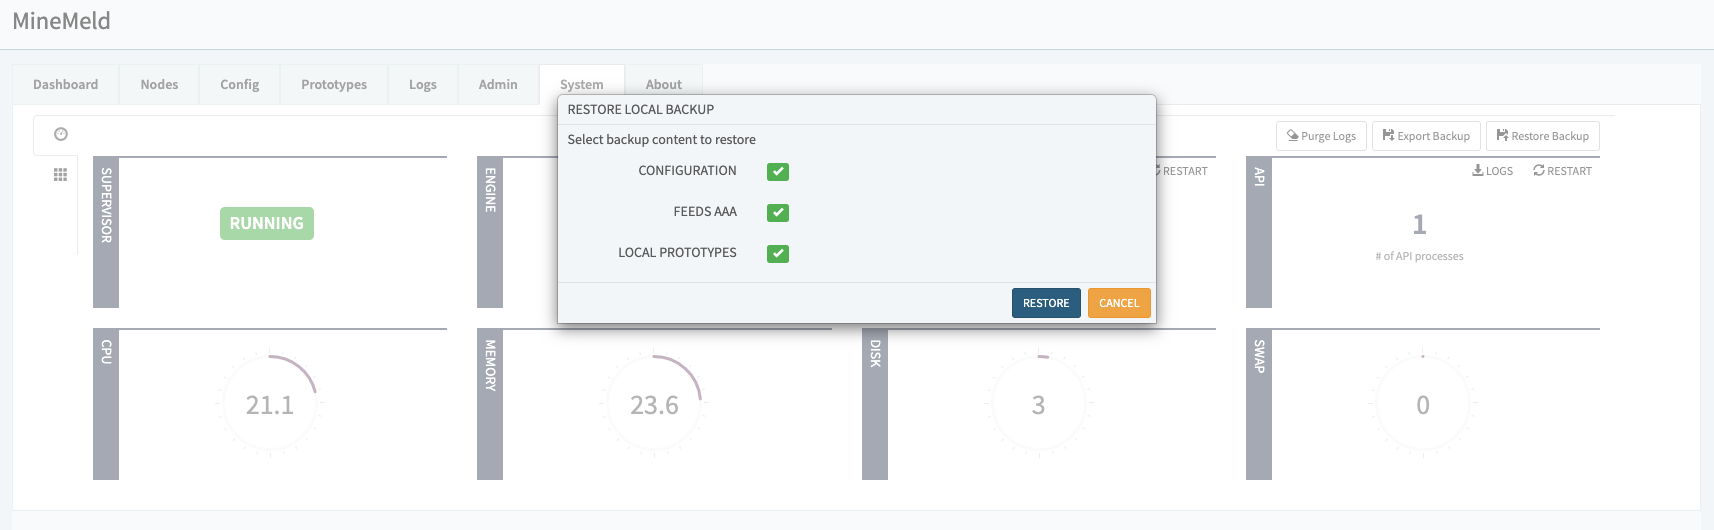Click the Purge Logs button

click(x=1322, y=136)
